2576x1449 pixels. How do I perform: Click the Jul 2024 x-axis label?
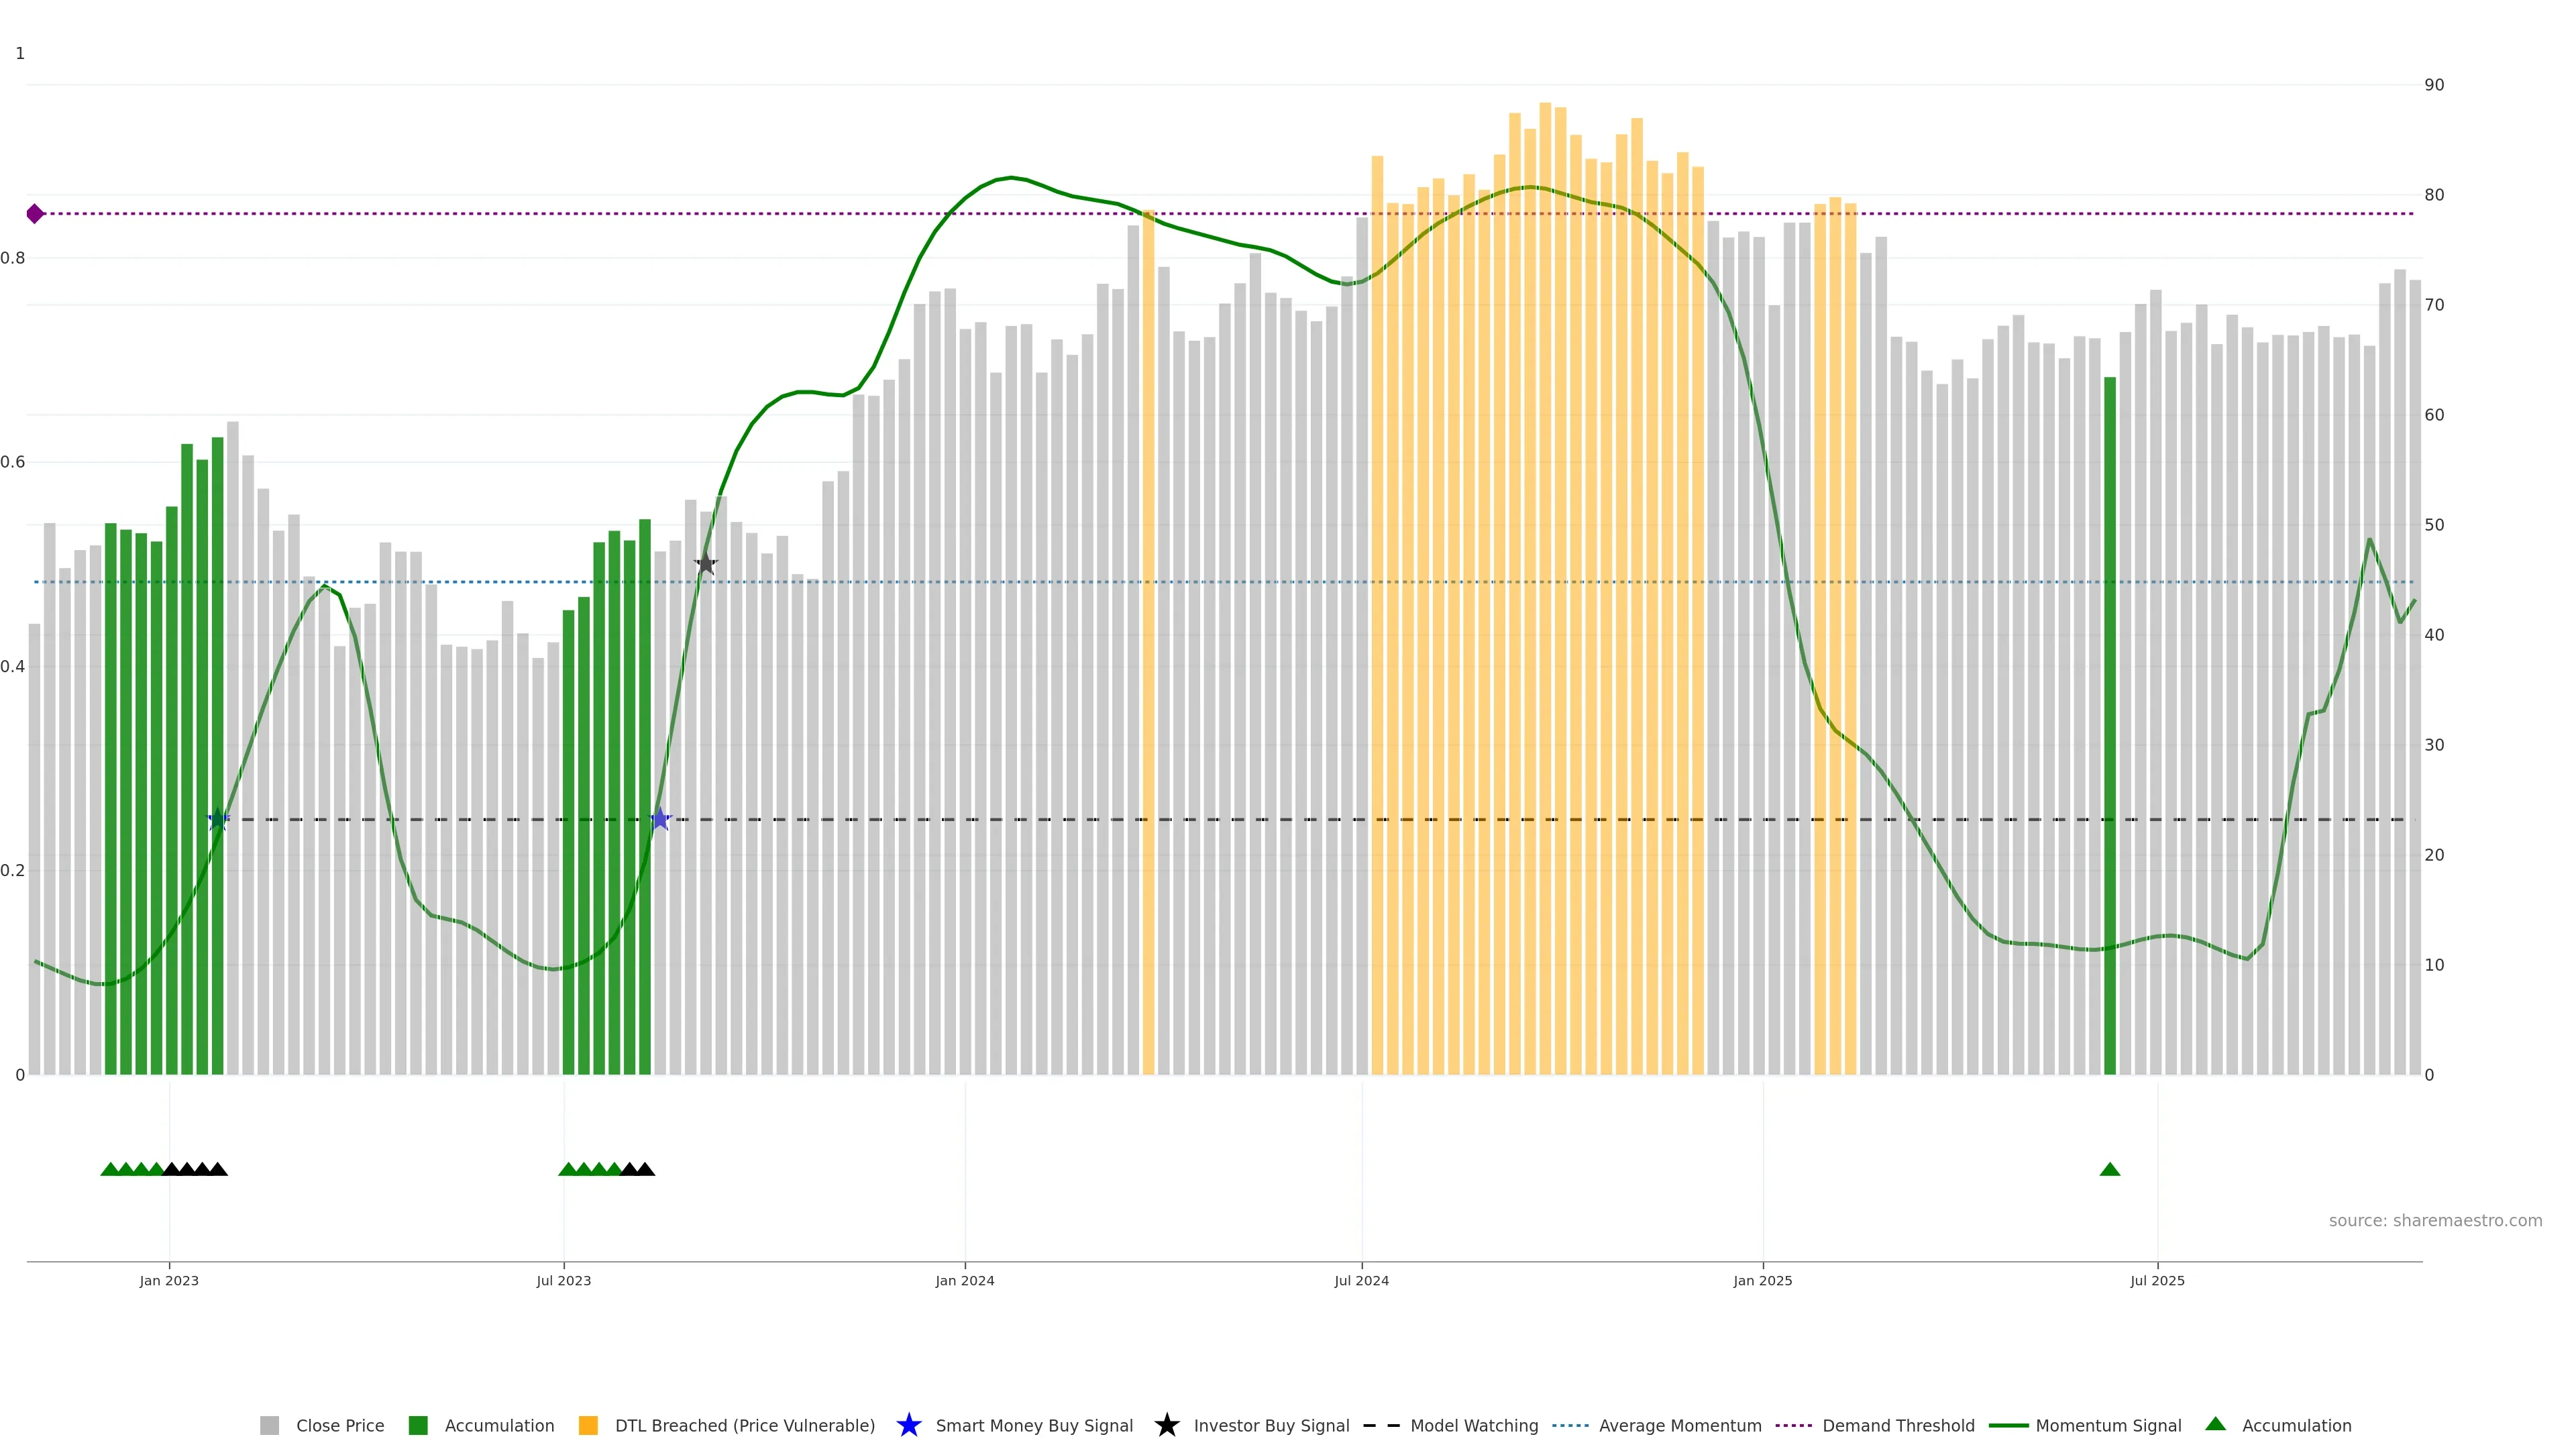click(1361, 1281)
